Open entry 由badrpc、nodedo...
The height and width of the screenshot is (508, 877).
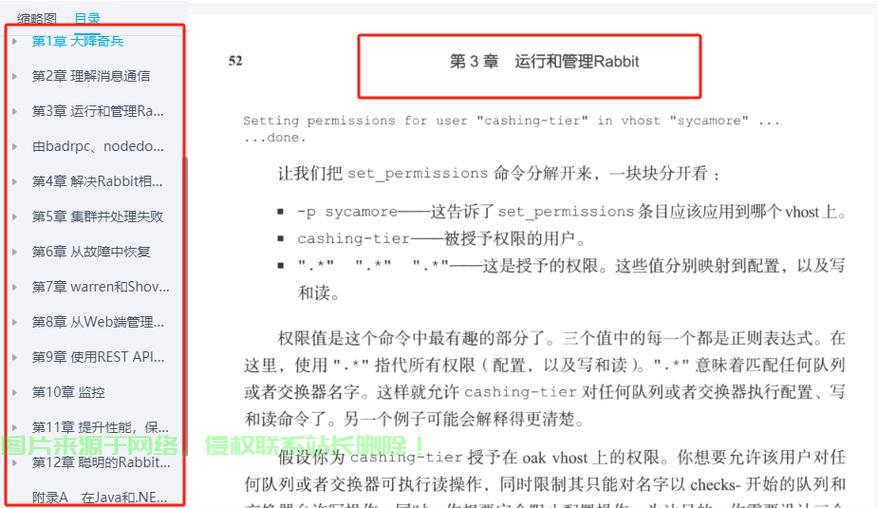98,147
